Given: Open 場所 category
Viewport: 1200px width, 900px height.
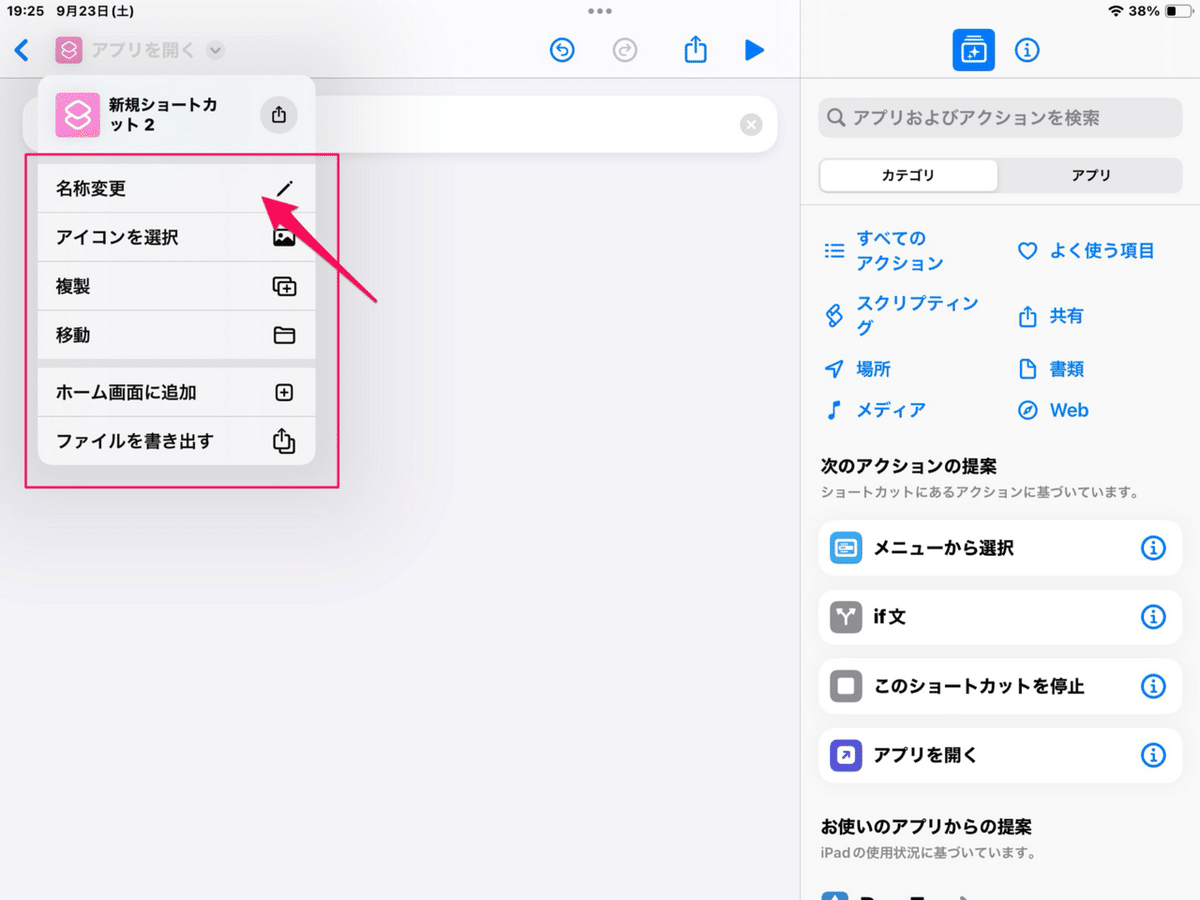Looking at the screenshot, I should click(857, 369).
